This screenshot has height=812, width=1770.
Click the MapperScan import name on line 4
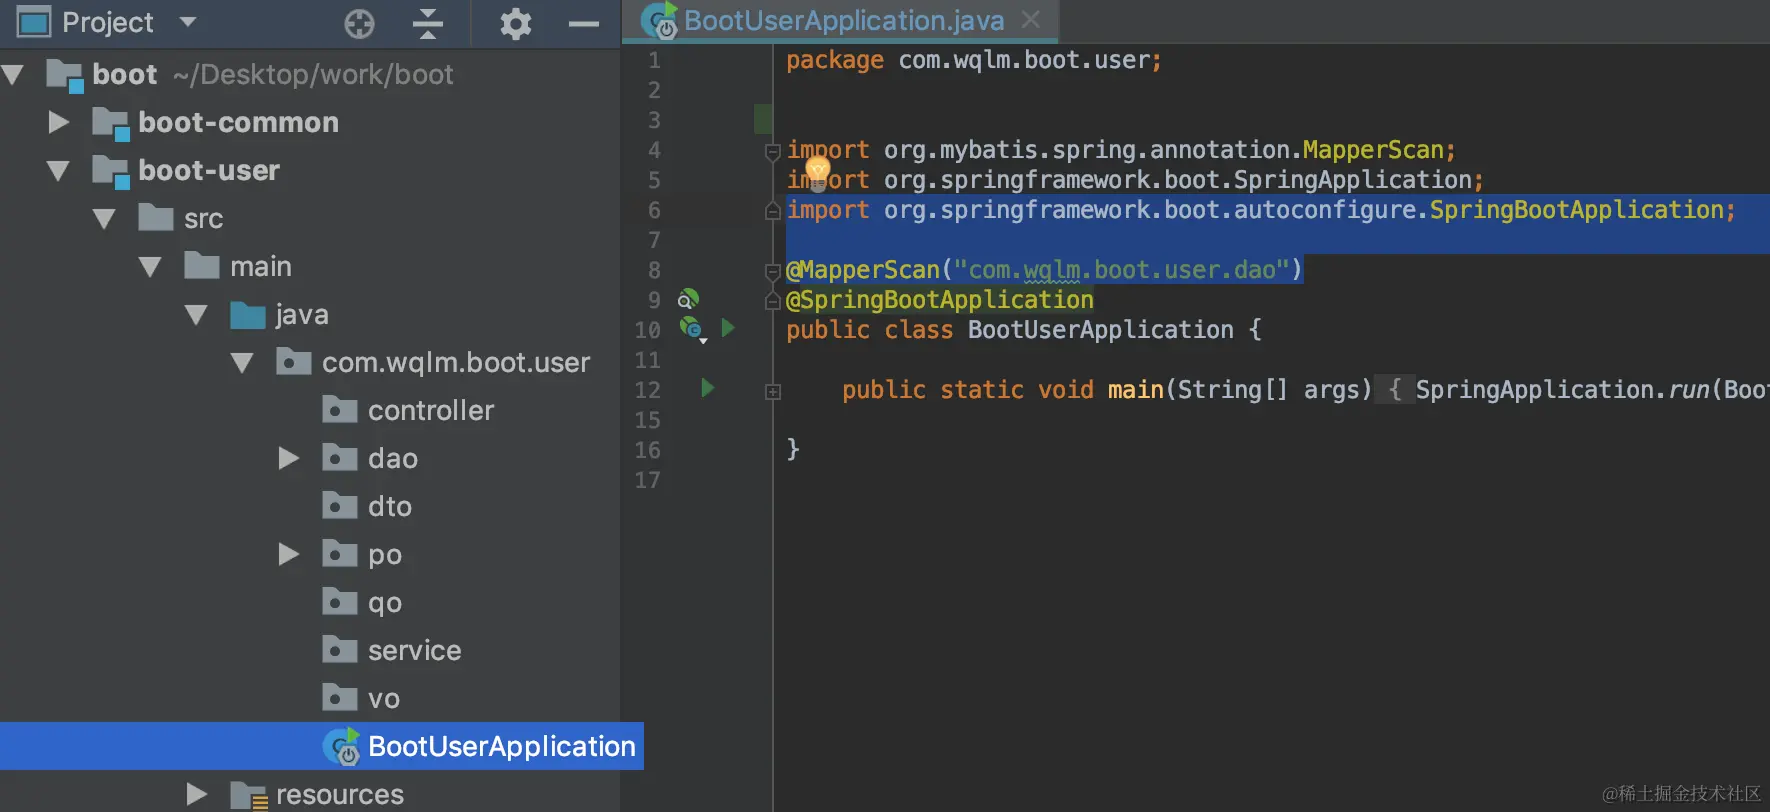1373,150
